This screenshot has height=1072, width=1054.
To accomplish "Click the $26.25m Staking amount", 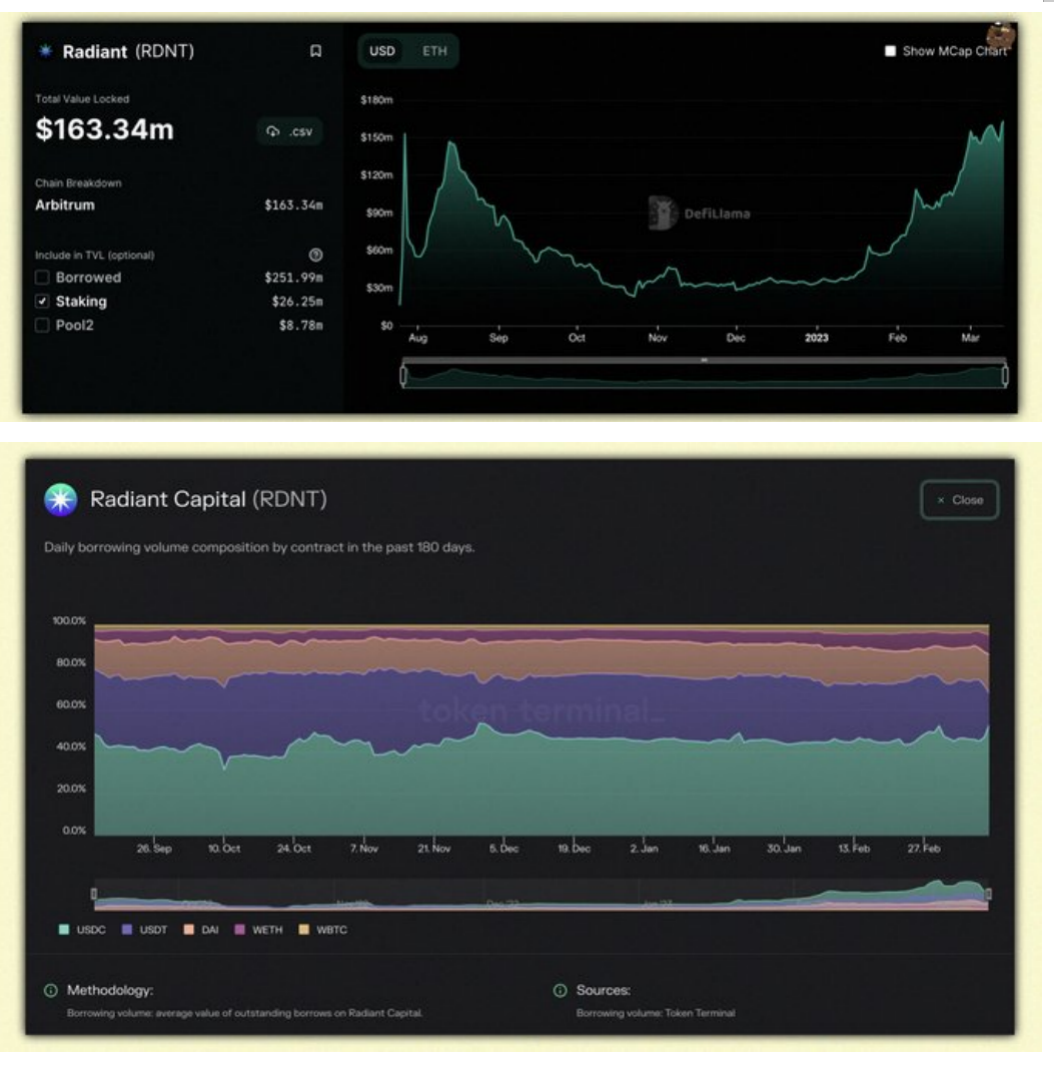I will click(297, 302).
